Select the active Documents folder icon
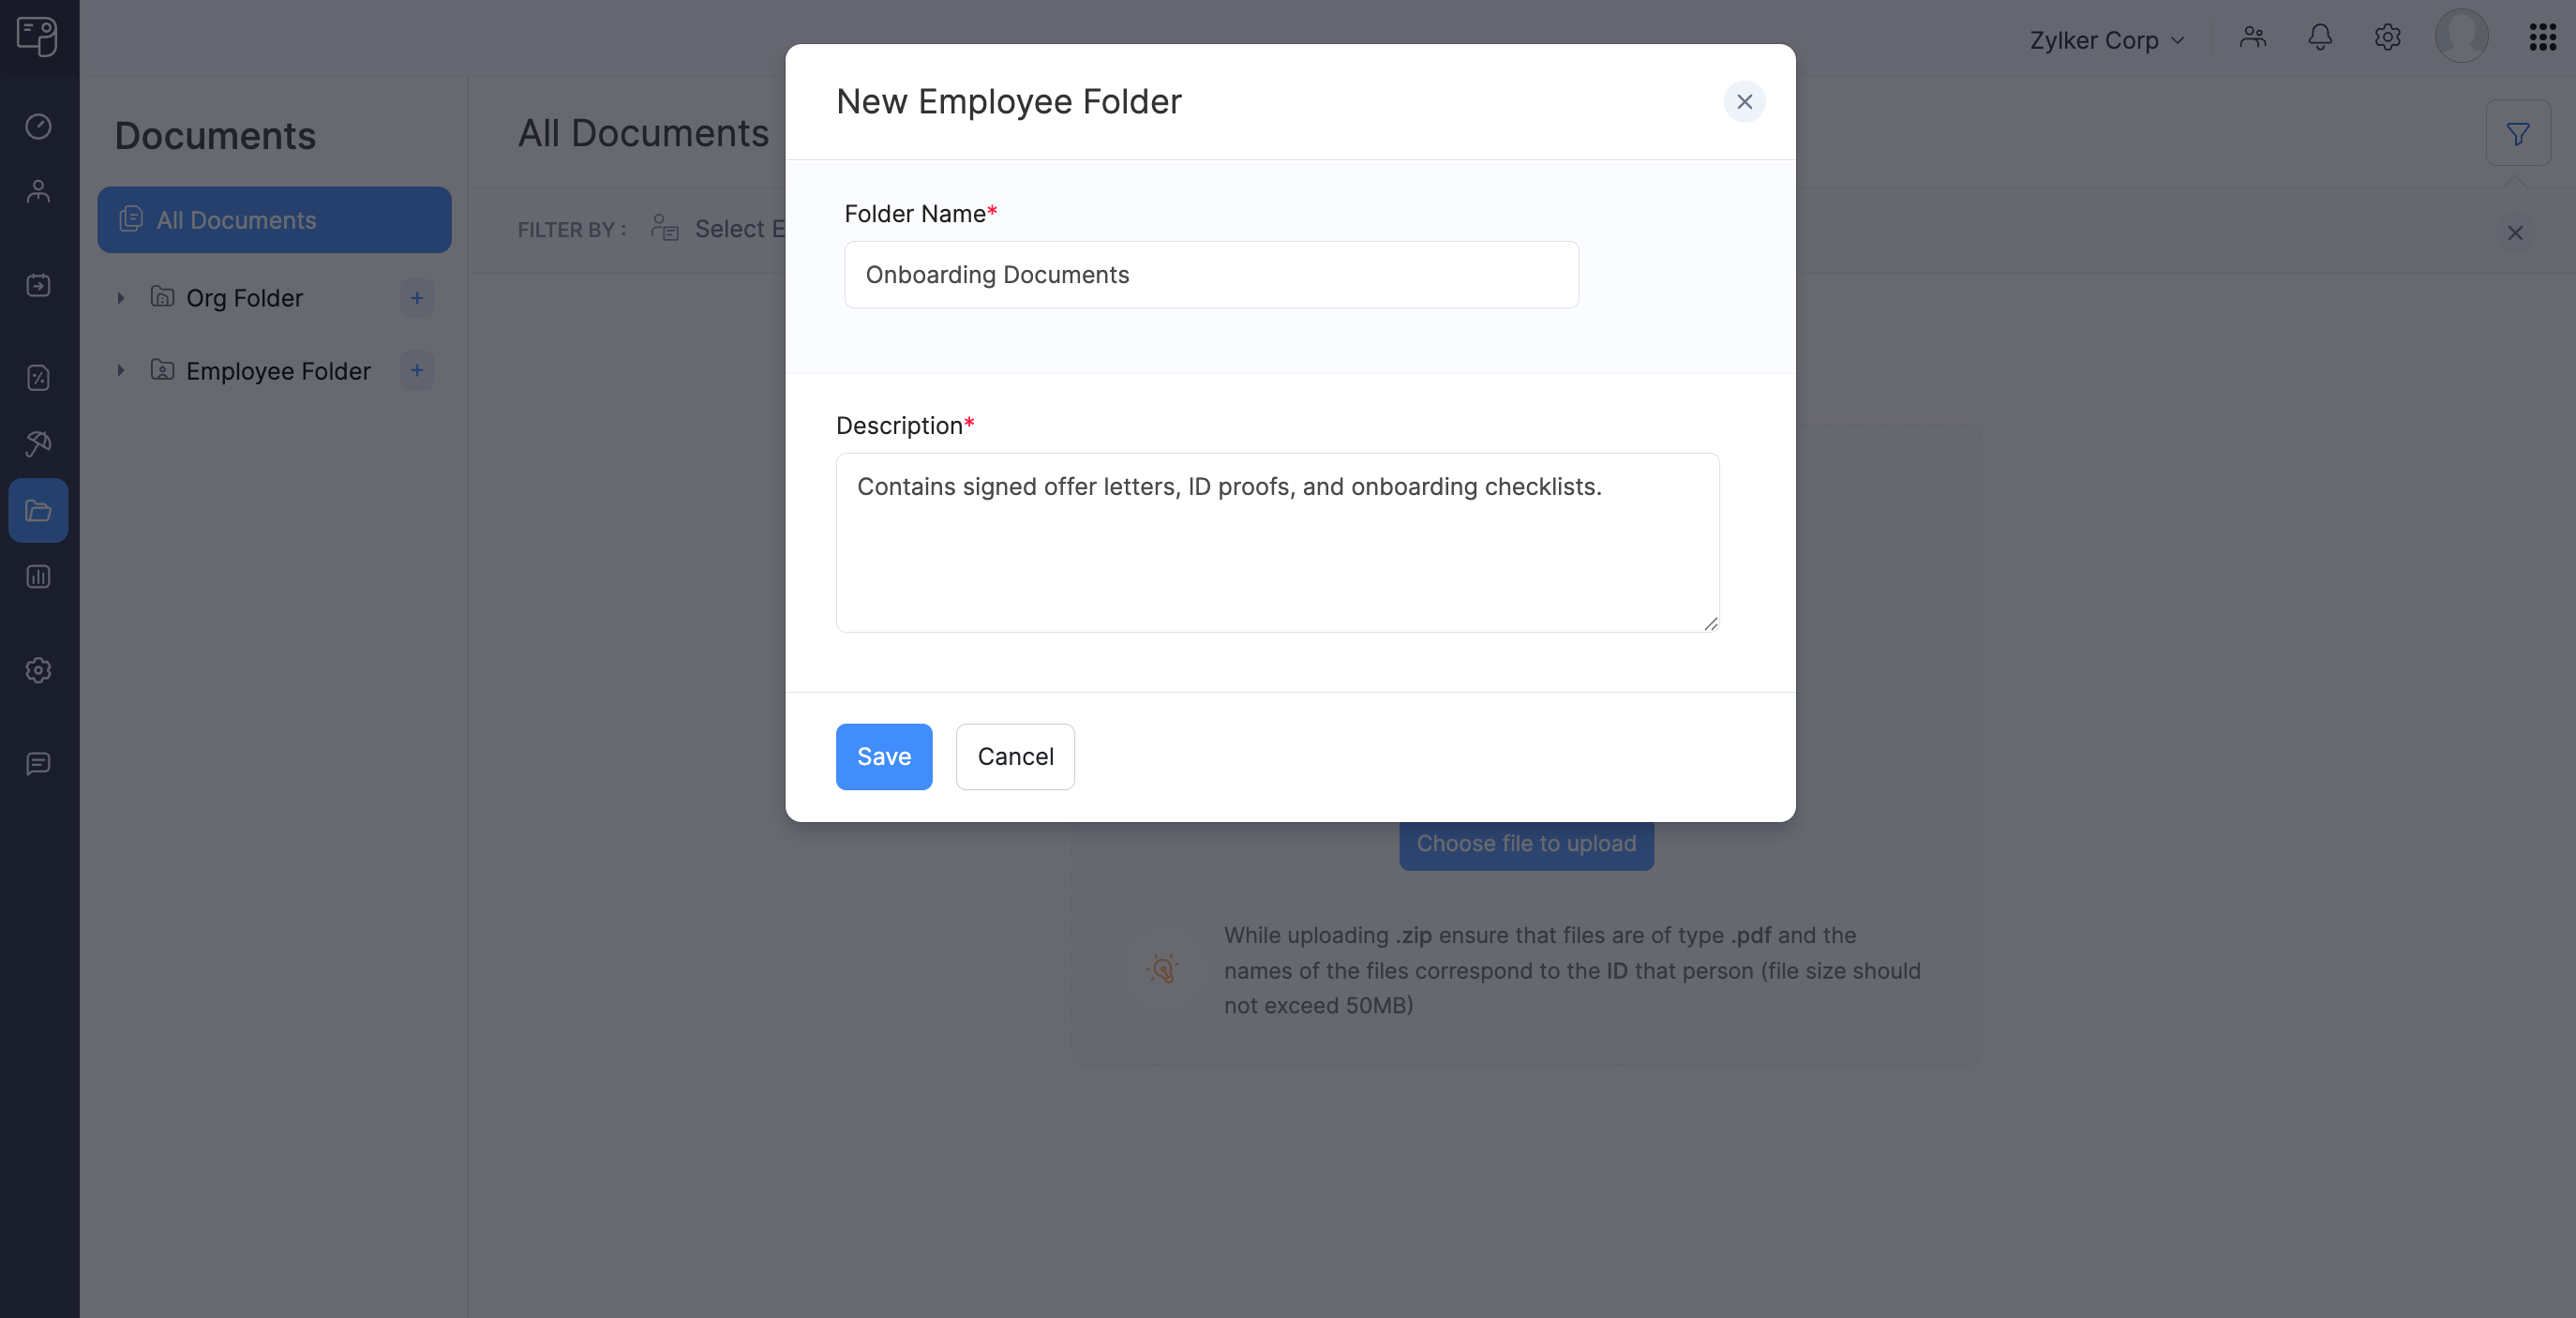Screen dimensions: 2576x1318 tap(38, 510)
